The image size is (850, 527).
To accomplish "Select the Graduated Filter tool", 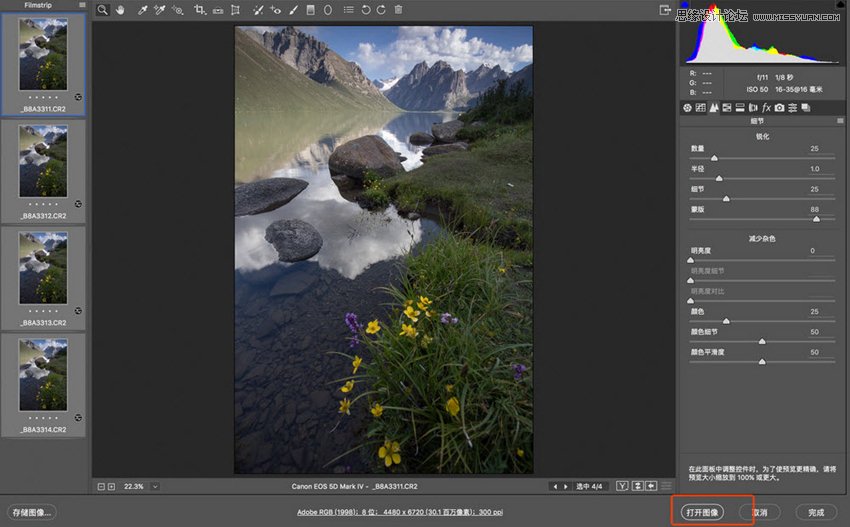I will click(x=311, y=10).
